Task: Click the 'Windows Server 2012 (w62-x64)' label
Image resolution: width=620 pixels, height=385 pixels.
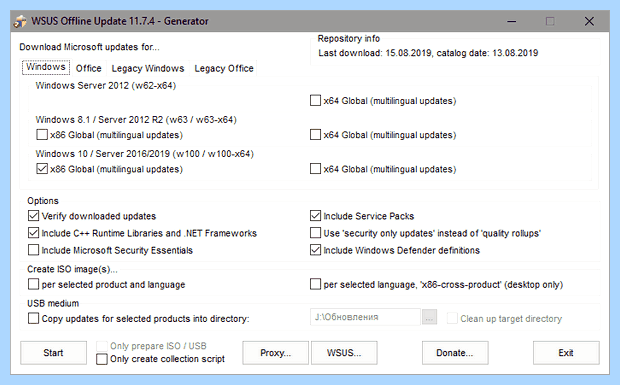Action: [106, 85]
